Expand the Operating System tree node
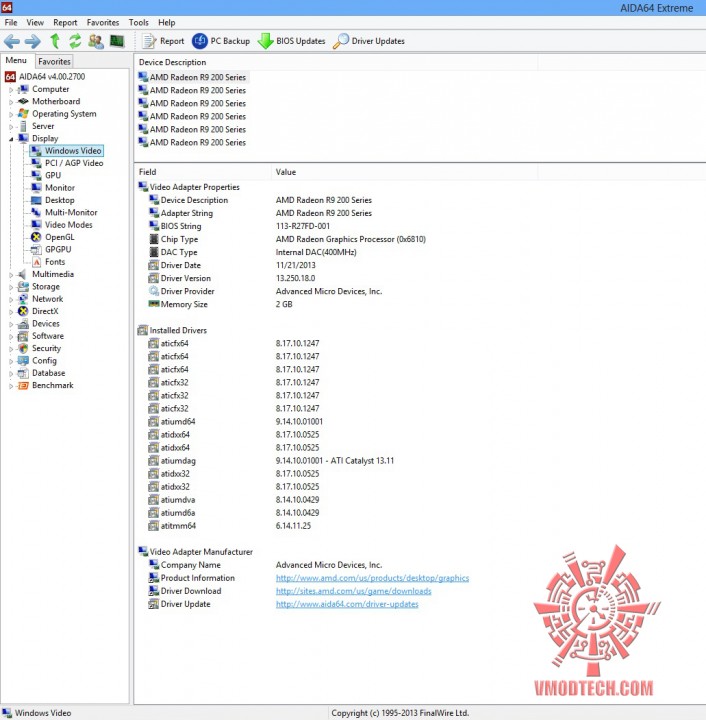The height and width of the screenshot is (720, 706). pyautogui.click(x=11, y=114)
